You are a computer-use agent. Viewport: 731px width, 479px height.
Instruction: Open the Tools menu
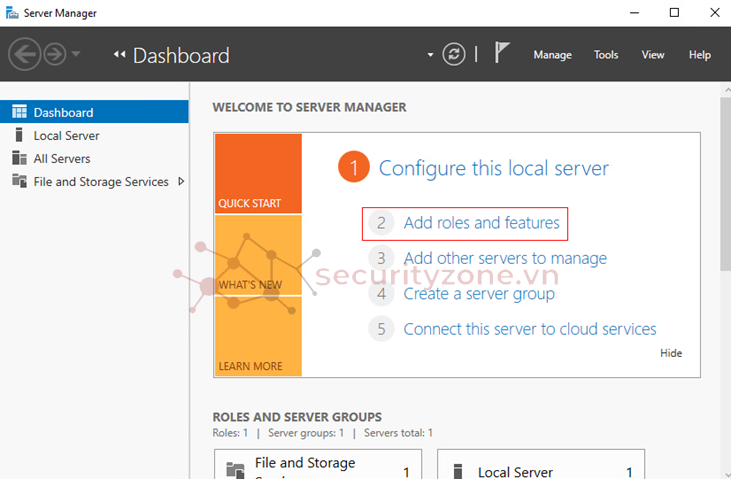(606, 55)
